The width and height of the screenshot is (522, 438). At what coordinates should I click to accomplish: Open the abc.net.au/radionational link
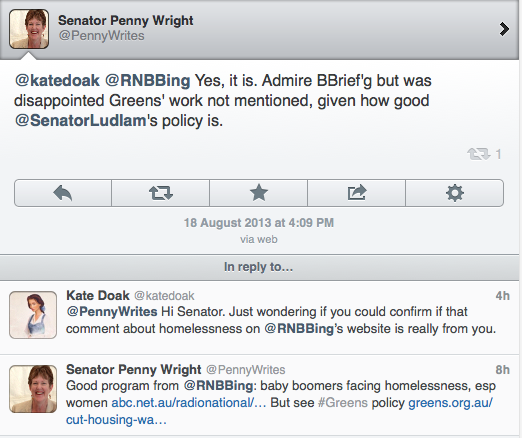188,403
